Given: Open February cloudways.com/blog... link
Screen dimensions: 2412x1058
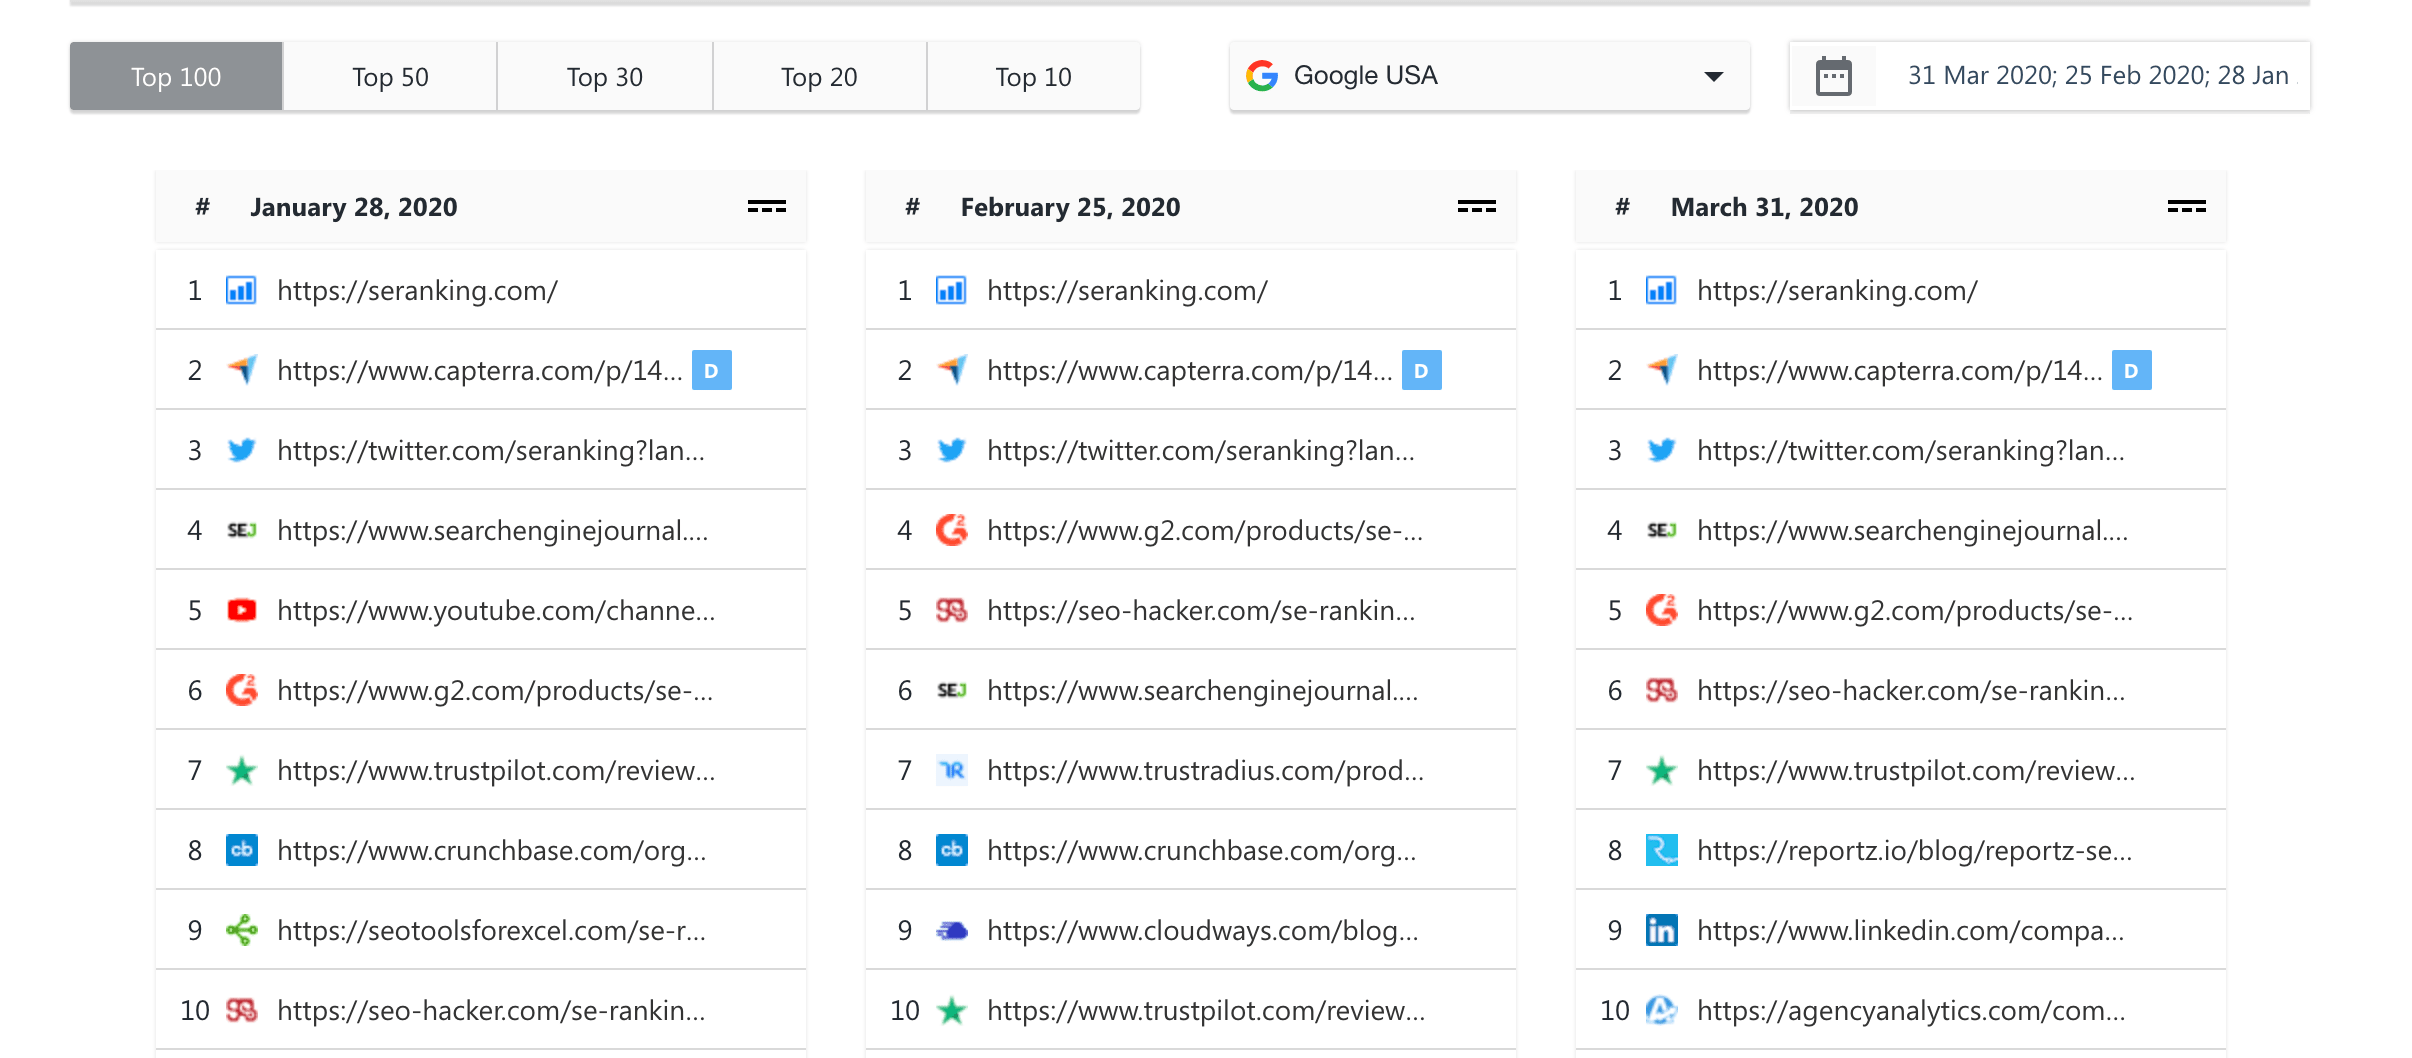Looking at the screenshot, I should 1202,930.
